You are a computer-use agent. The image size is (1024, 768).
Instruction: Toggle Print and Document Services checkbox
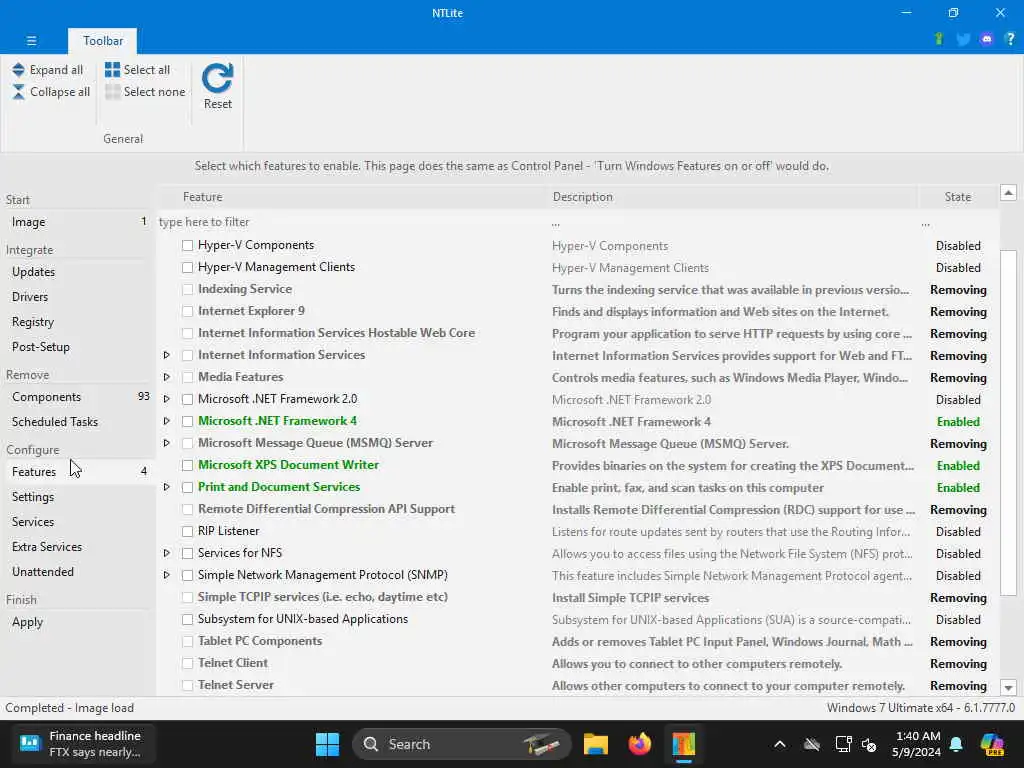[187, 488]
